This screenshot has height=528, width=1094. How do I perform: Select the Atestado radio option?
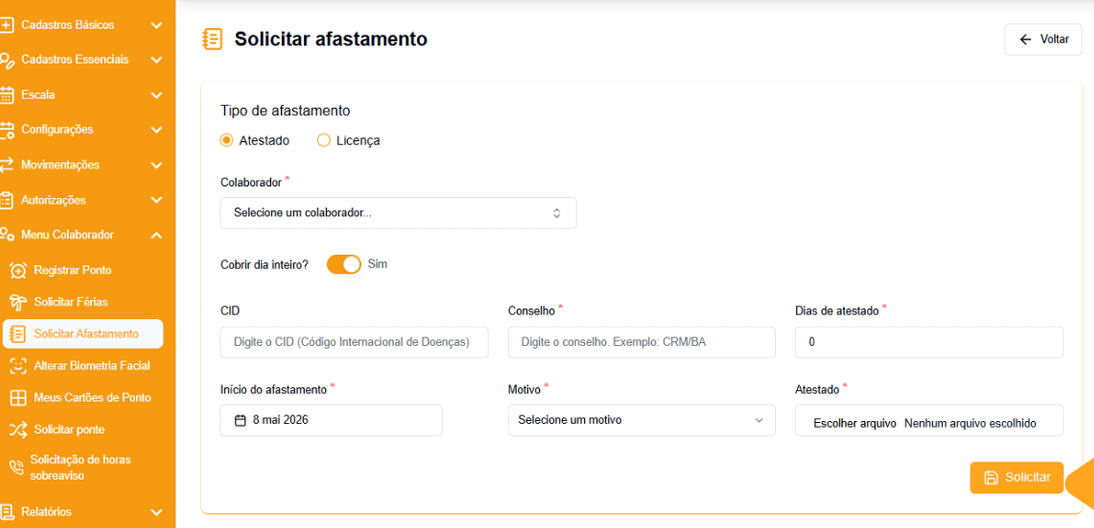[226, 140]
